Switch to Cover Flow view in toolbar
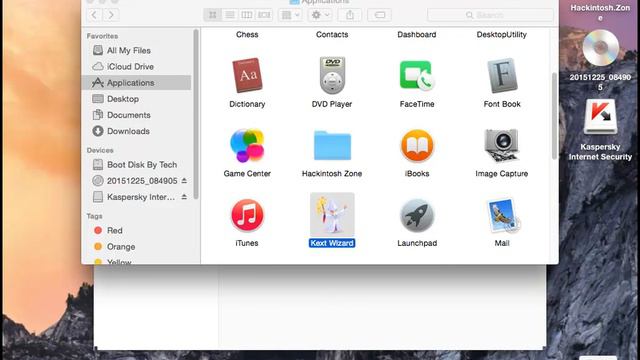The width and height of the screenshot is (640, 360). coord(264,15)
